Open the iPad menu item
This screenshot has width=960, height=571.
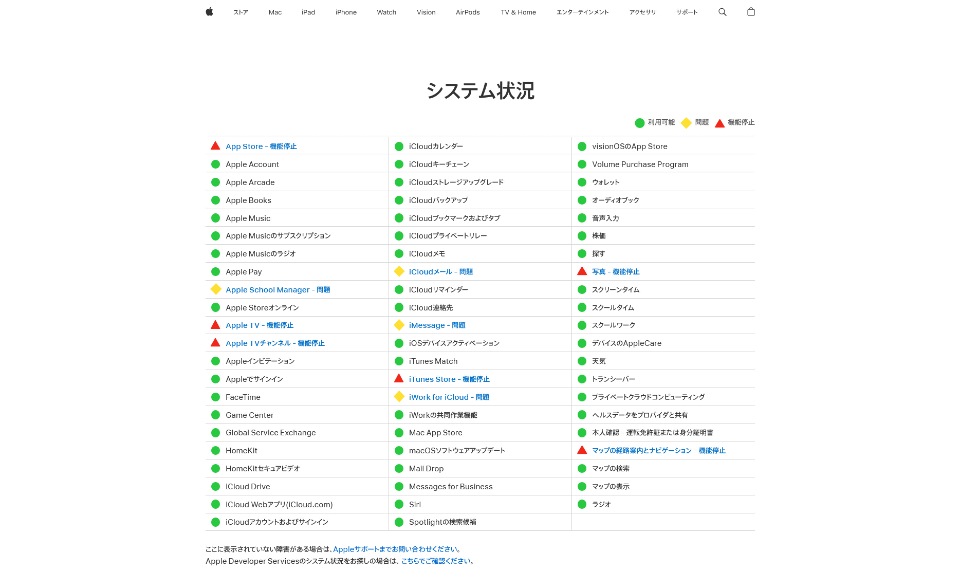pos(308,12)
